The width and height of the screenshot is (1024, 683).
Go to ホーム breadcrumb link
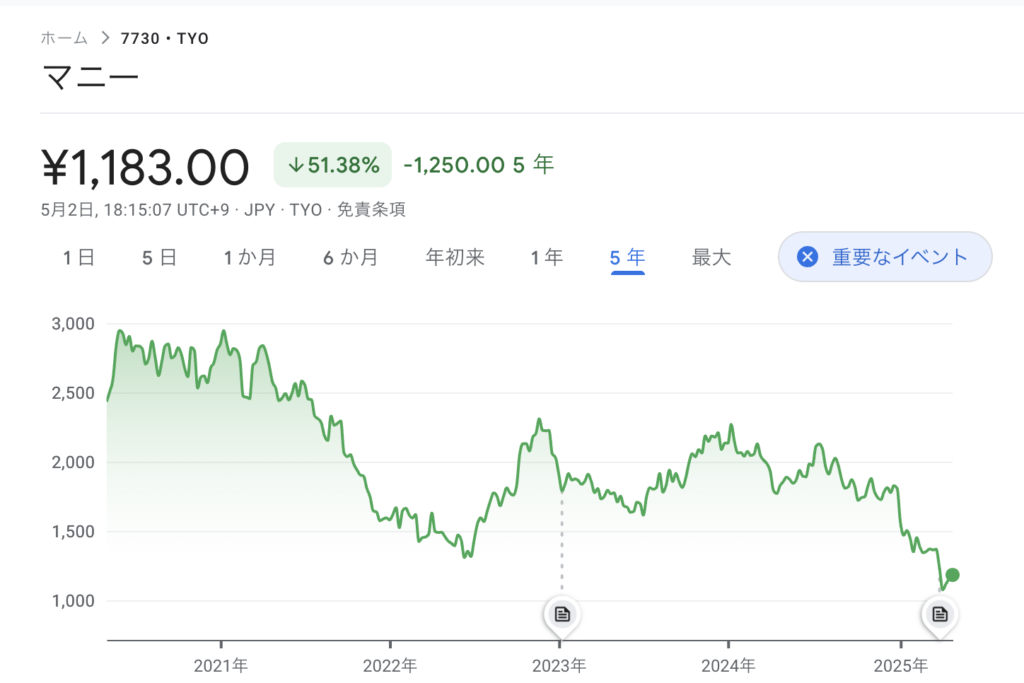[64, 38]
